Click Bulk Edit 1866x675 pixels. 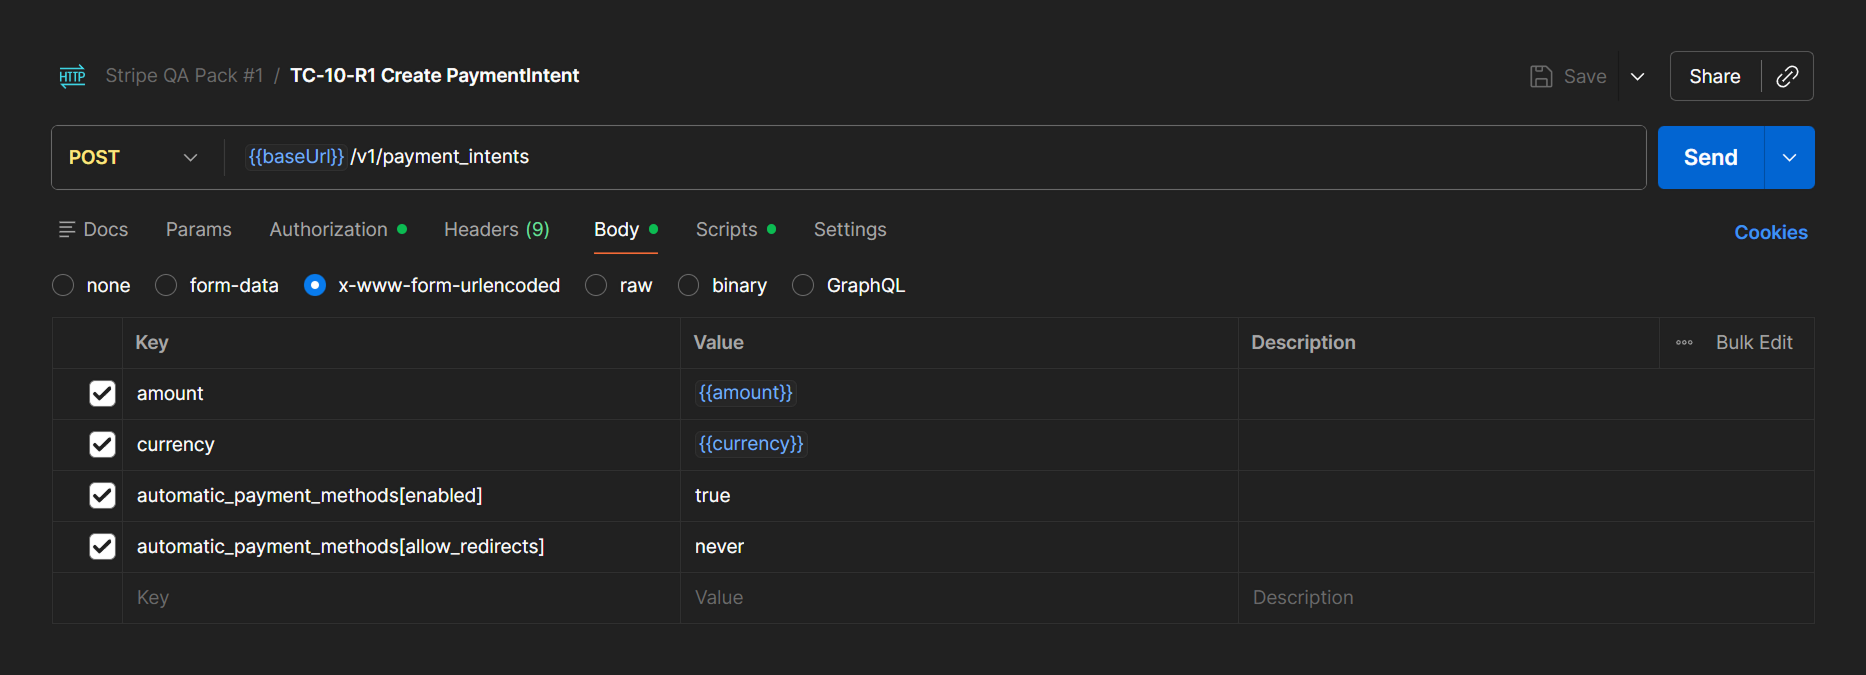[x=1754, y=343]
